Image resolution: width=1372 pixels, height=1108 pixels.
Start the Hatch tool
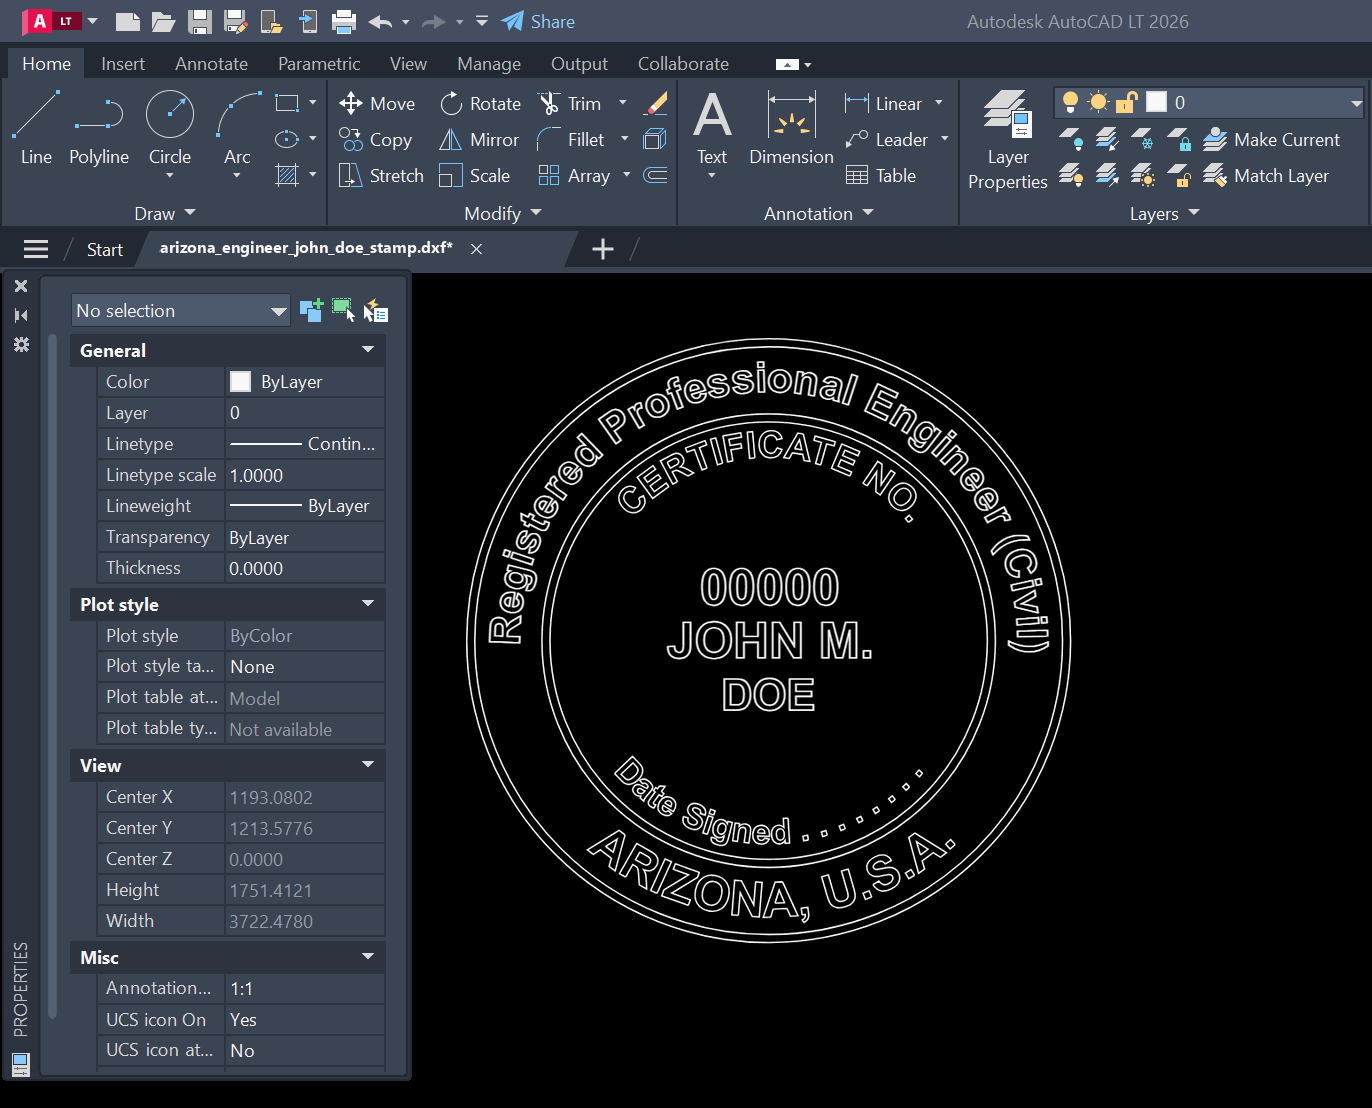click(287, 175)
